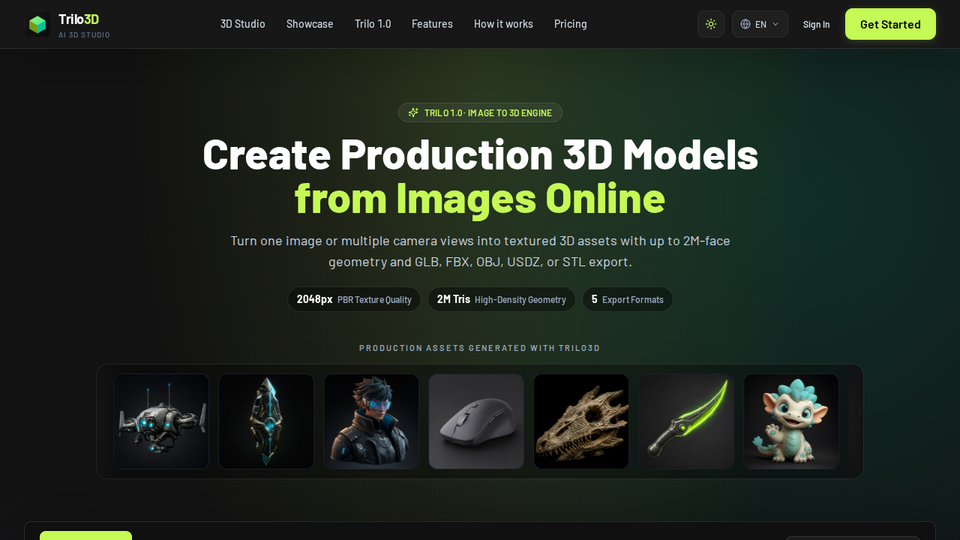Click the Get Started button

pyautogui.click(x=890, y=24)
